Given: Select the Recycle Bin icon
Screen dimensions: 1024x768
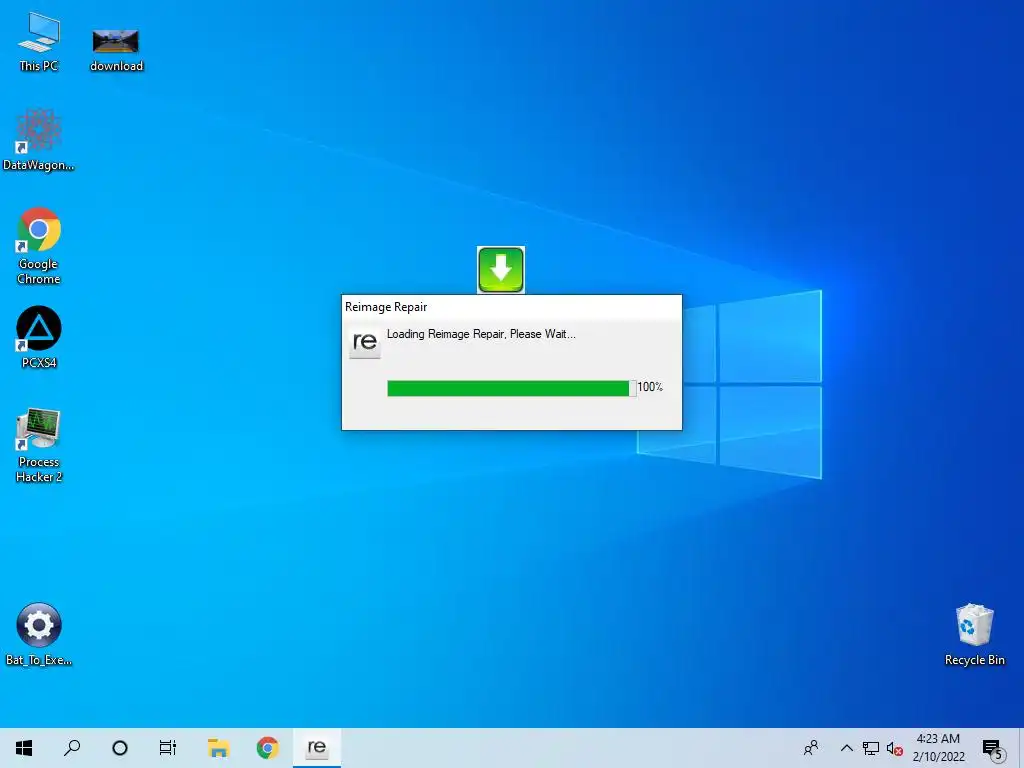Looking at the screenshot, I should coord(974,634).
